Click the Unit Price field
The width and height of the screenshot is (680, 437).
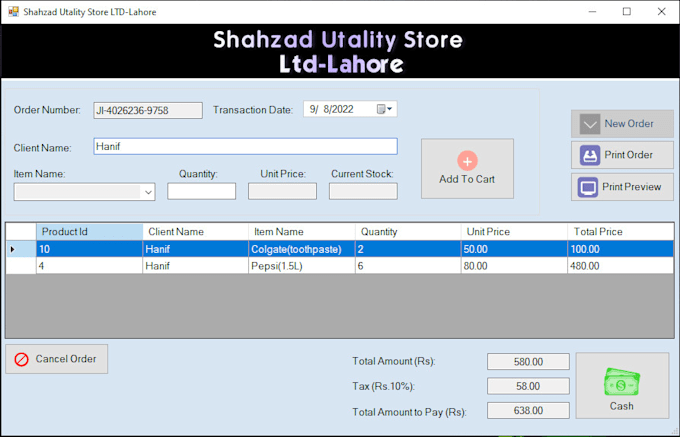282,191
